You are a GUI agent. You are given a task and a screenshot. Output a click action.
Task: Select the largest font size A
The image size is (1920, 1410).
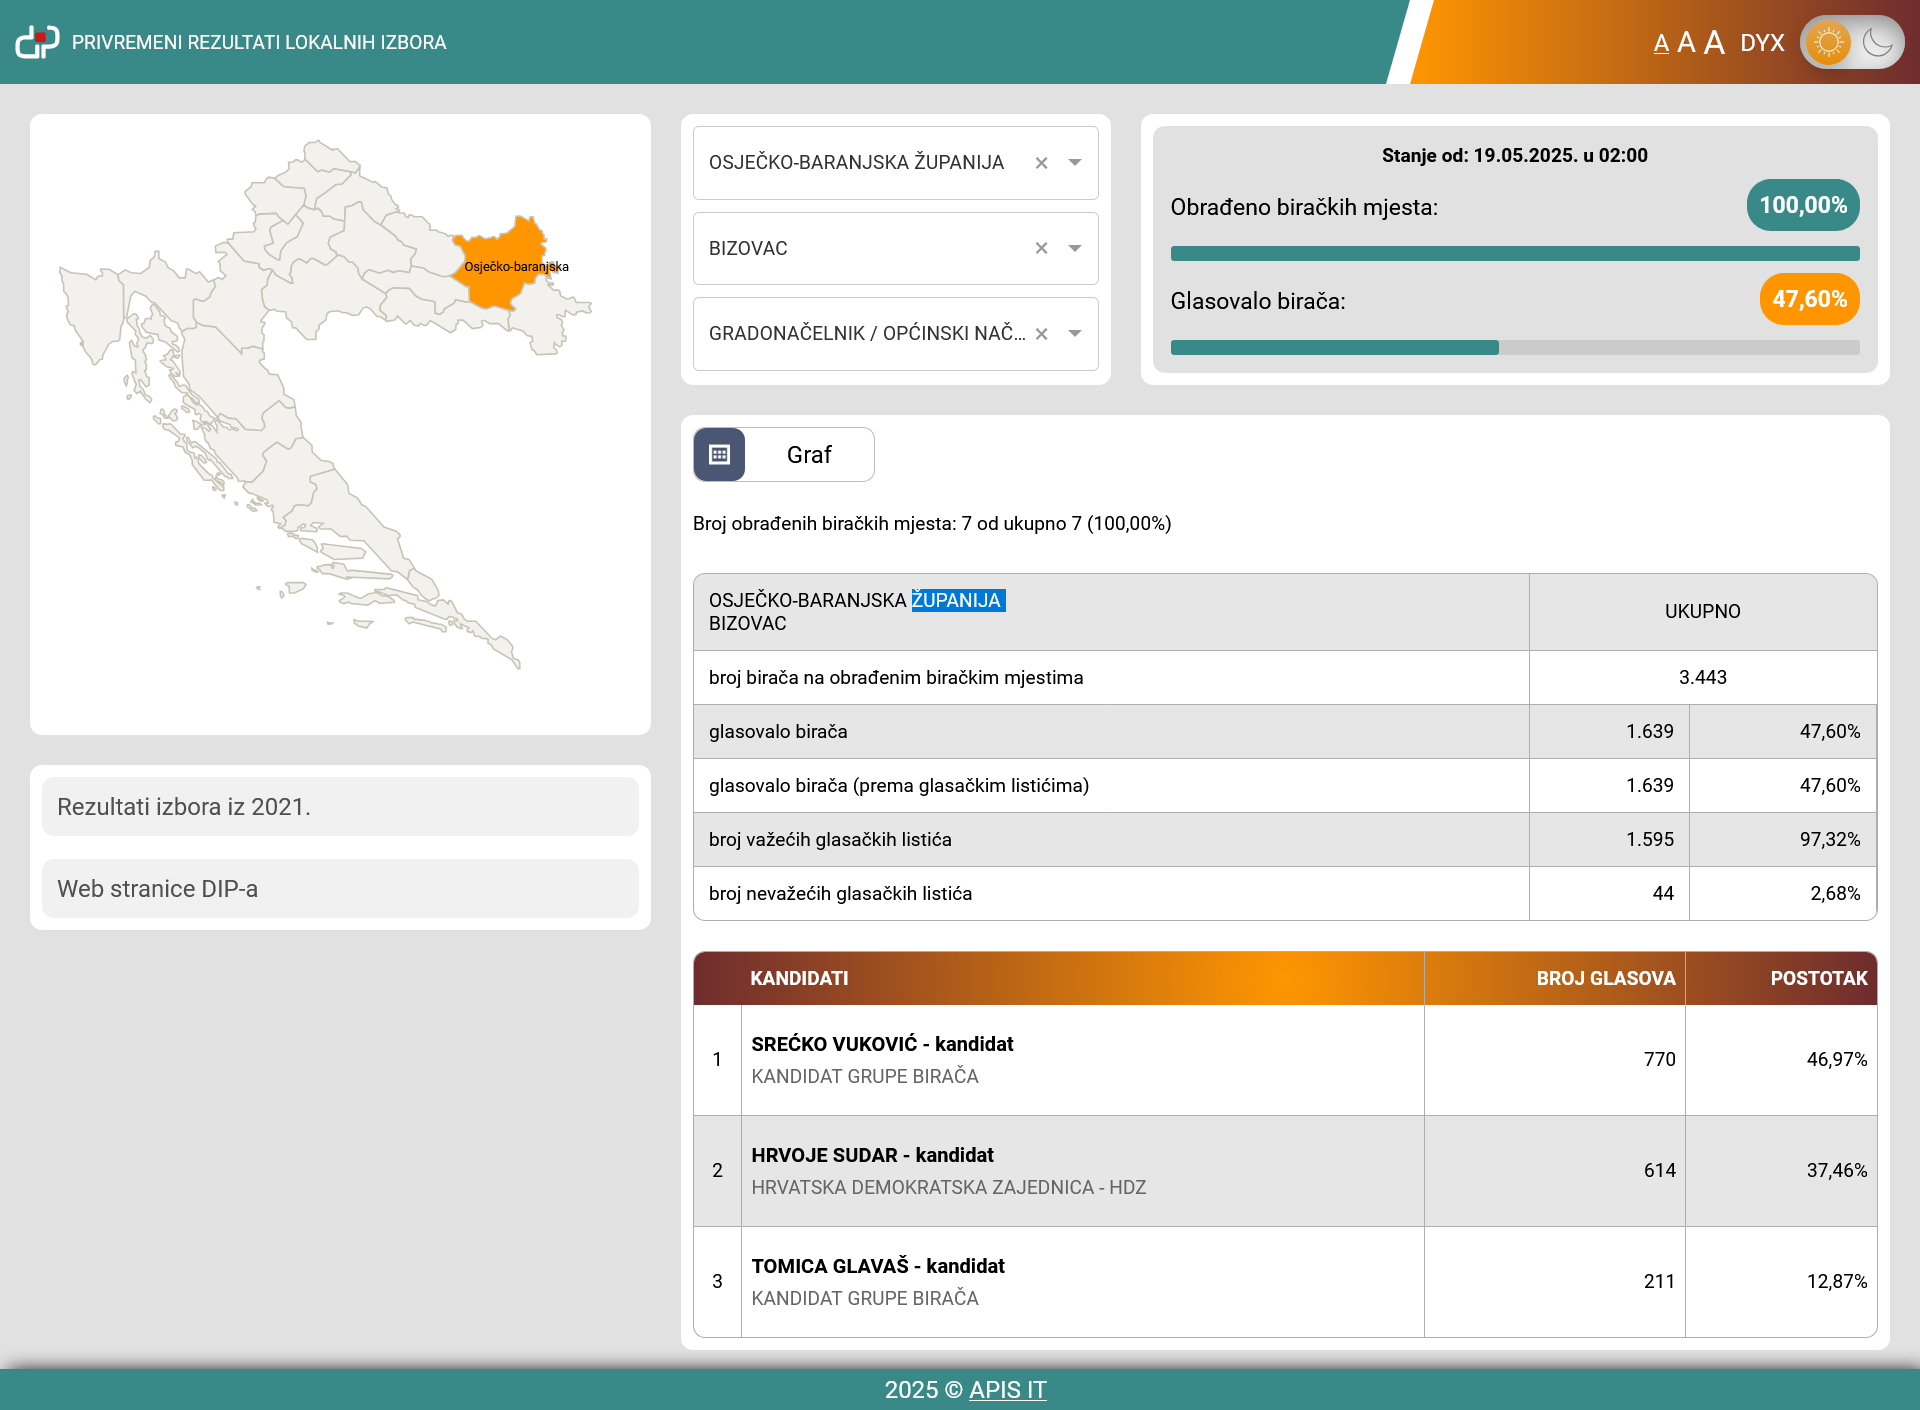click(x=1714, y=42)
